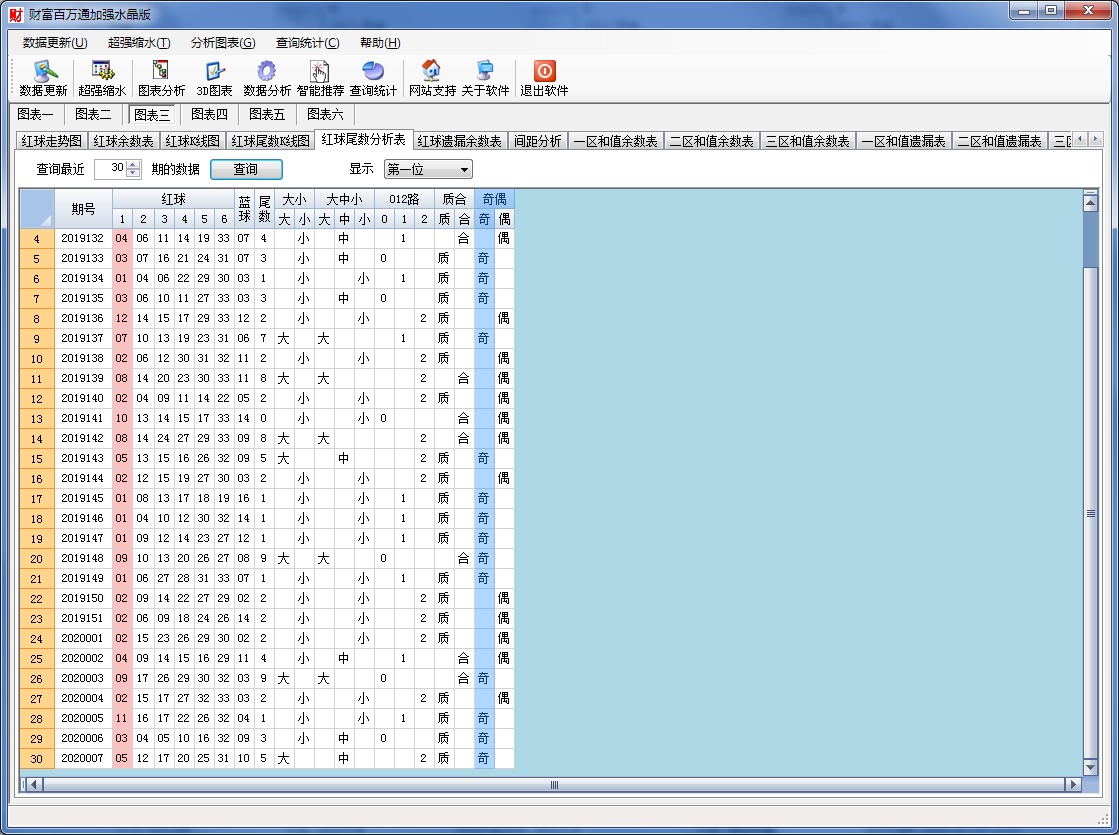Open the 超强缩水 tool
1119x835 pixels.
coord(102,78)
